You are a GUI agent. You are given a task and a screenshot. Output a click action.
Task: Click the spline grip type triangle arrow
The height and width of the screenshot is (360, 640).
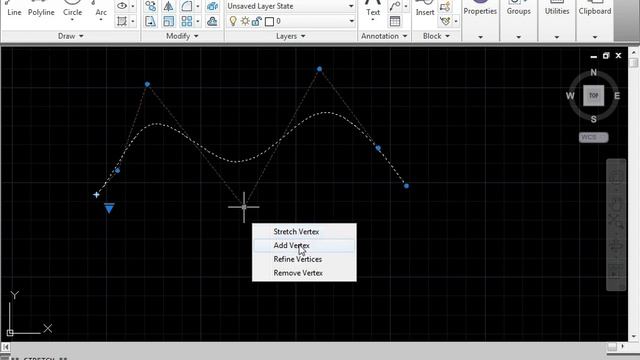point(109,208)
